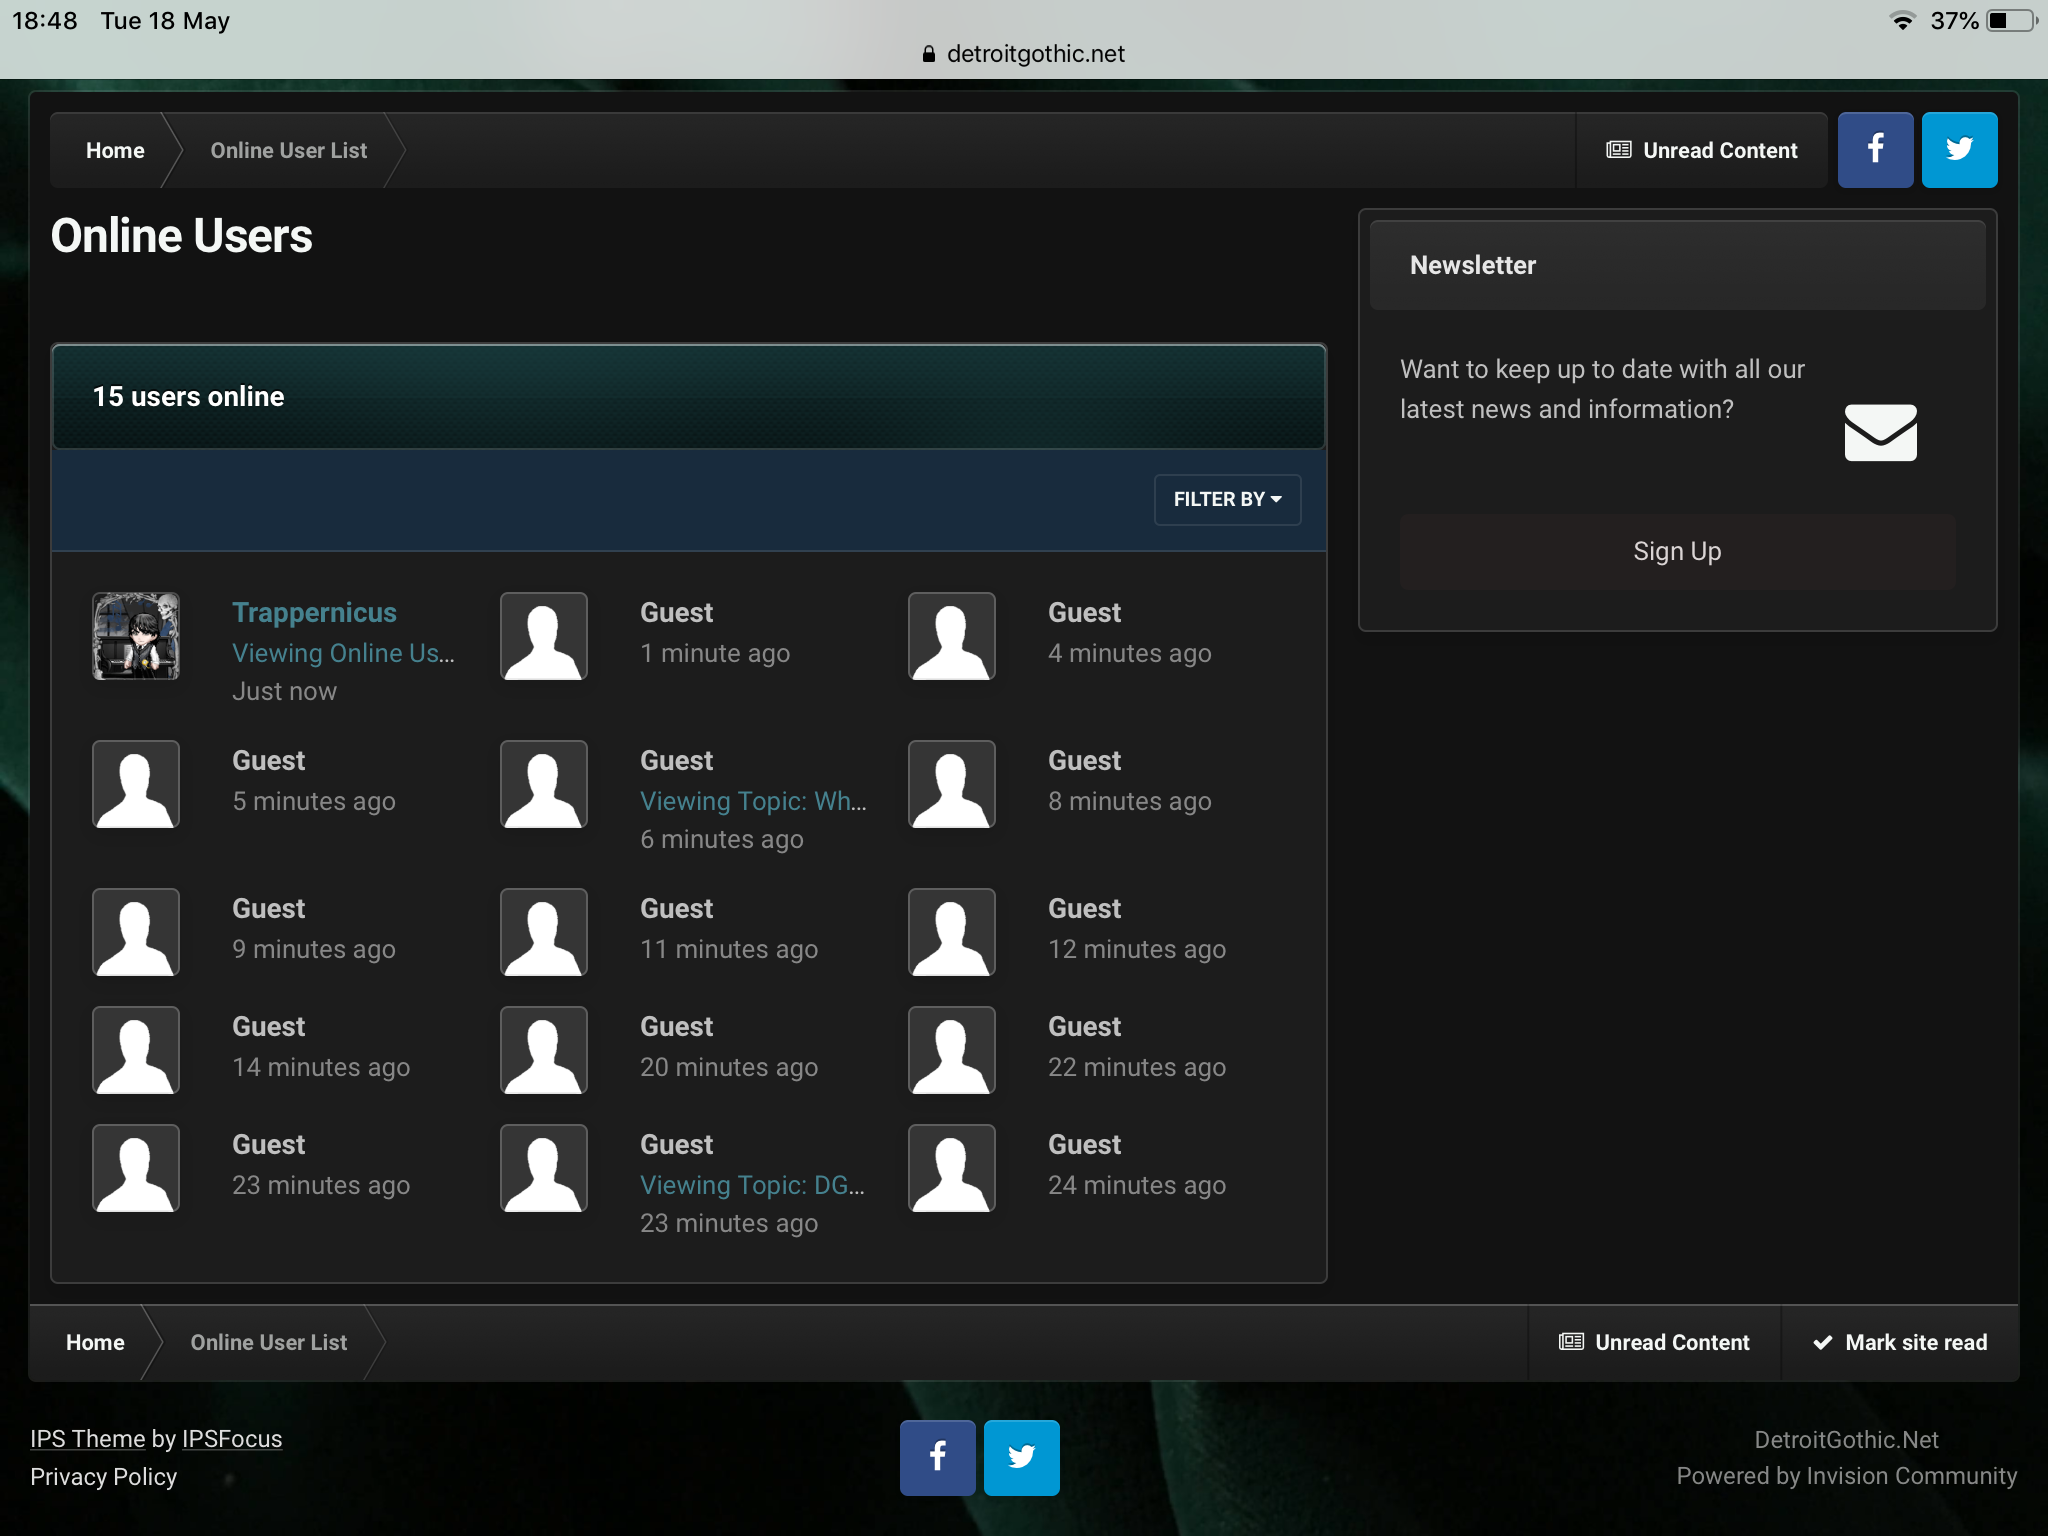Click the footer Facebook icon
2048x1536 pixels.
coord(937,1457)
